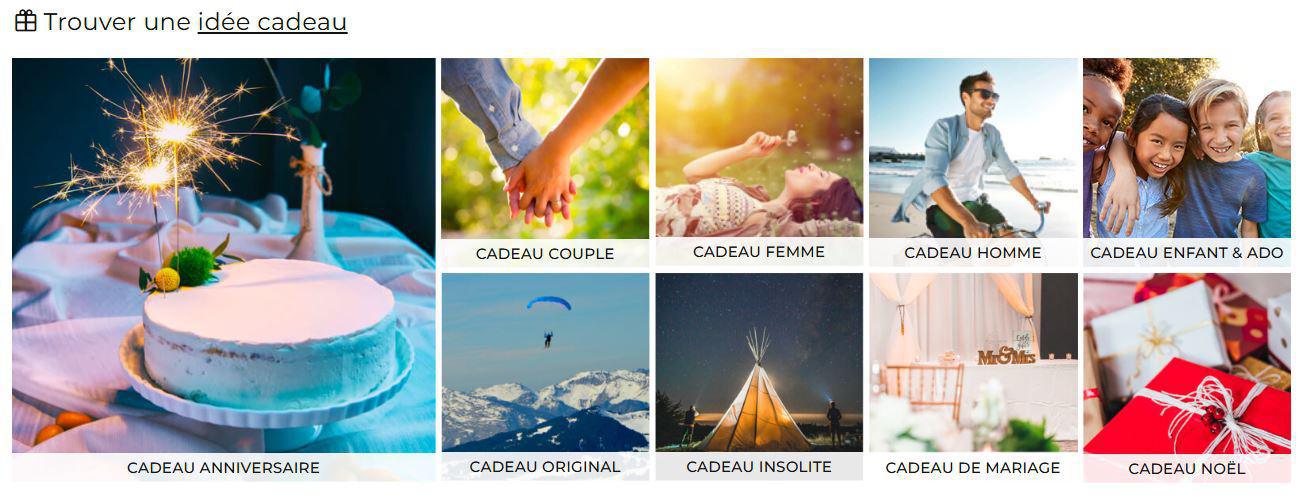This screenshot has width=1309, height=499.
Task: Click the "CADEAU DE MARIAGE" caption
Action: click(973, 468)
